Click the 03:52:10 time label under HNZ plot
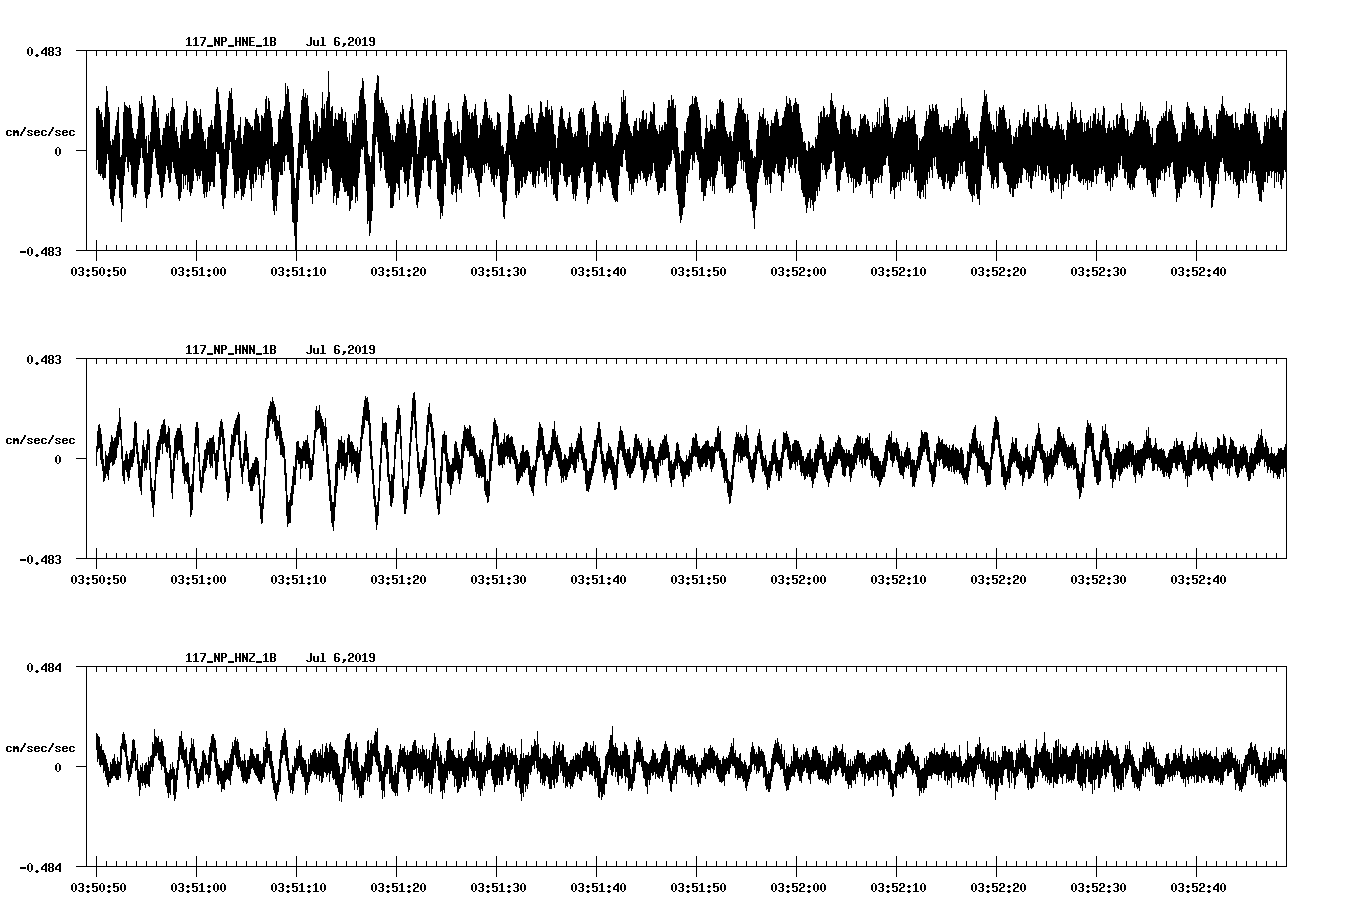 898,887
